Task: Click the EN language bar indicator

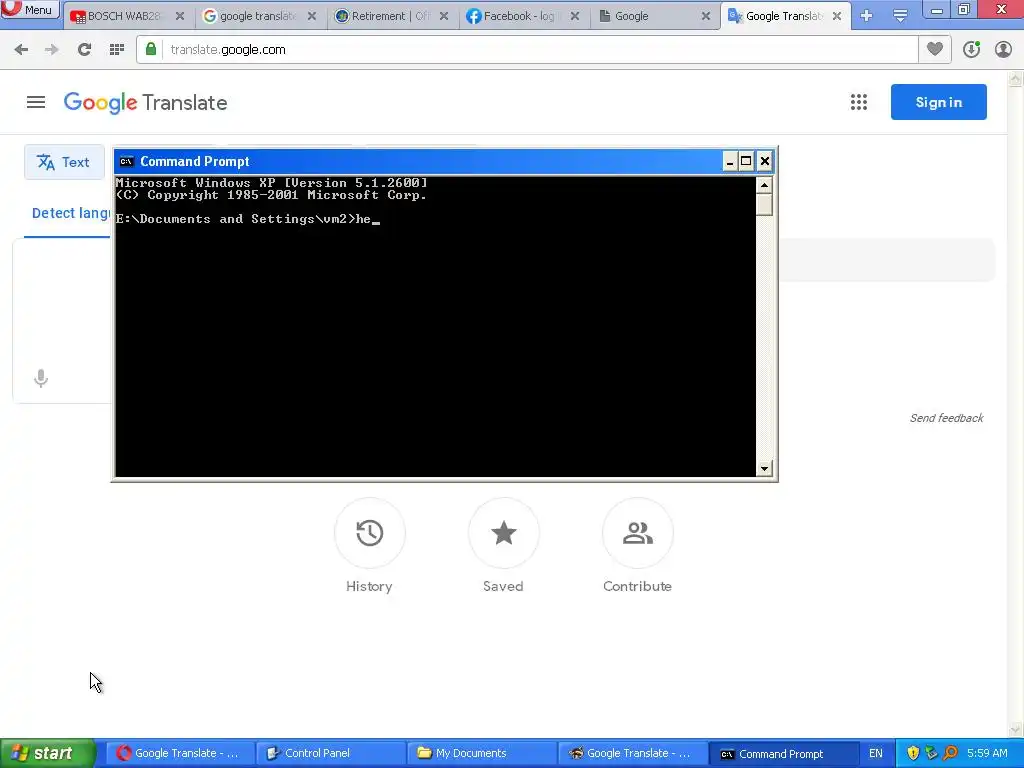Action: click(875, 753)
